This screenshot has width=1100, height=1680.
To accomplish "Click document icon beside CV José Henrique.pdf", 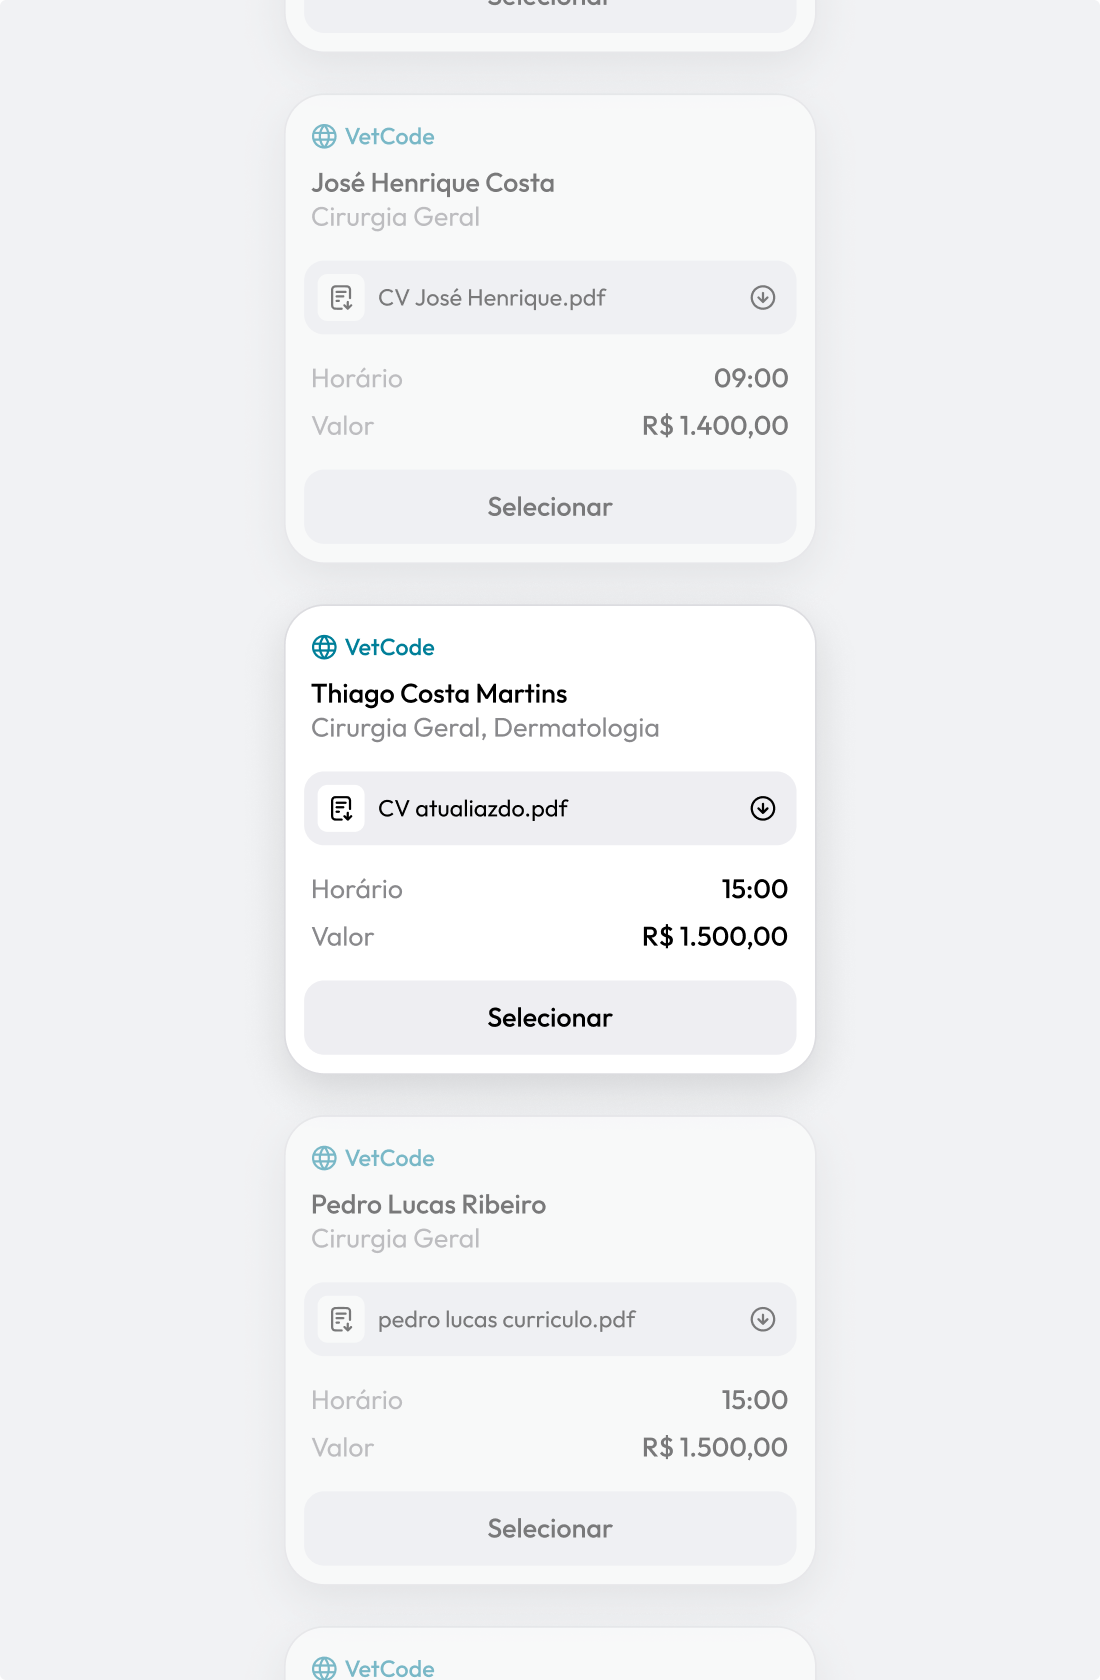I will click(341, 298).
